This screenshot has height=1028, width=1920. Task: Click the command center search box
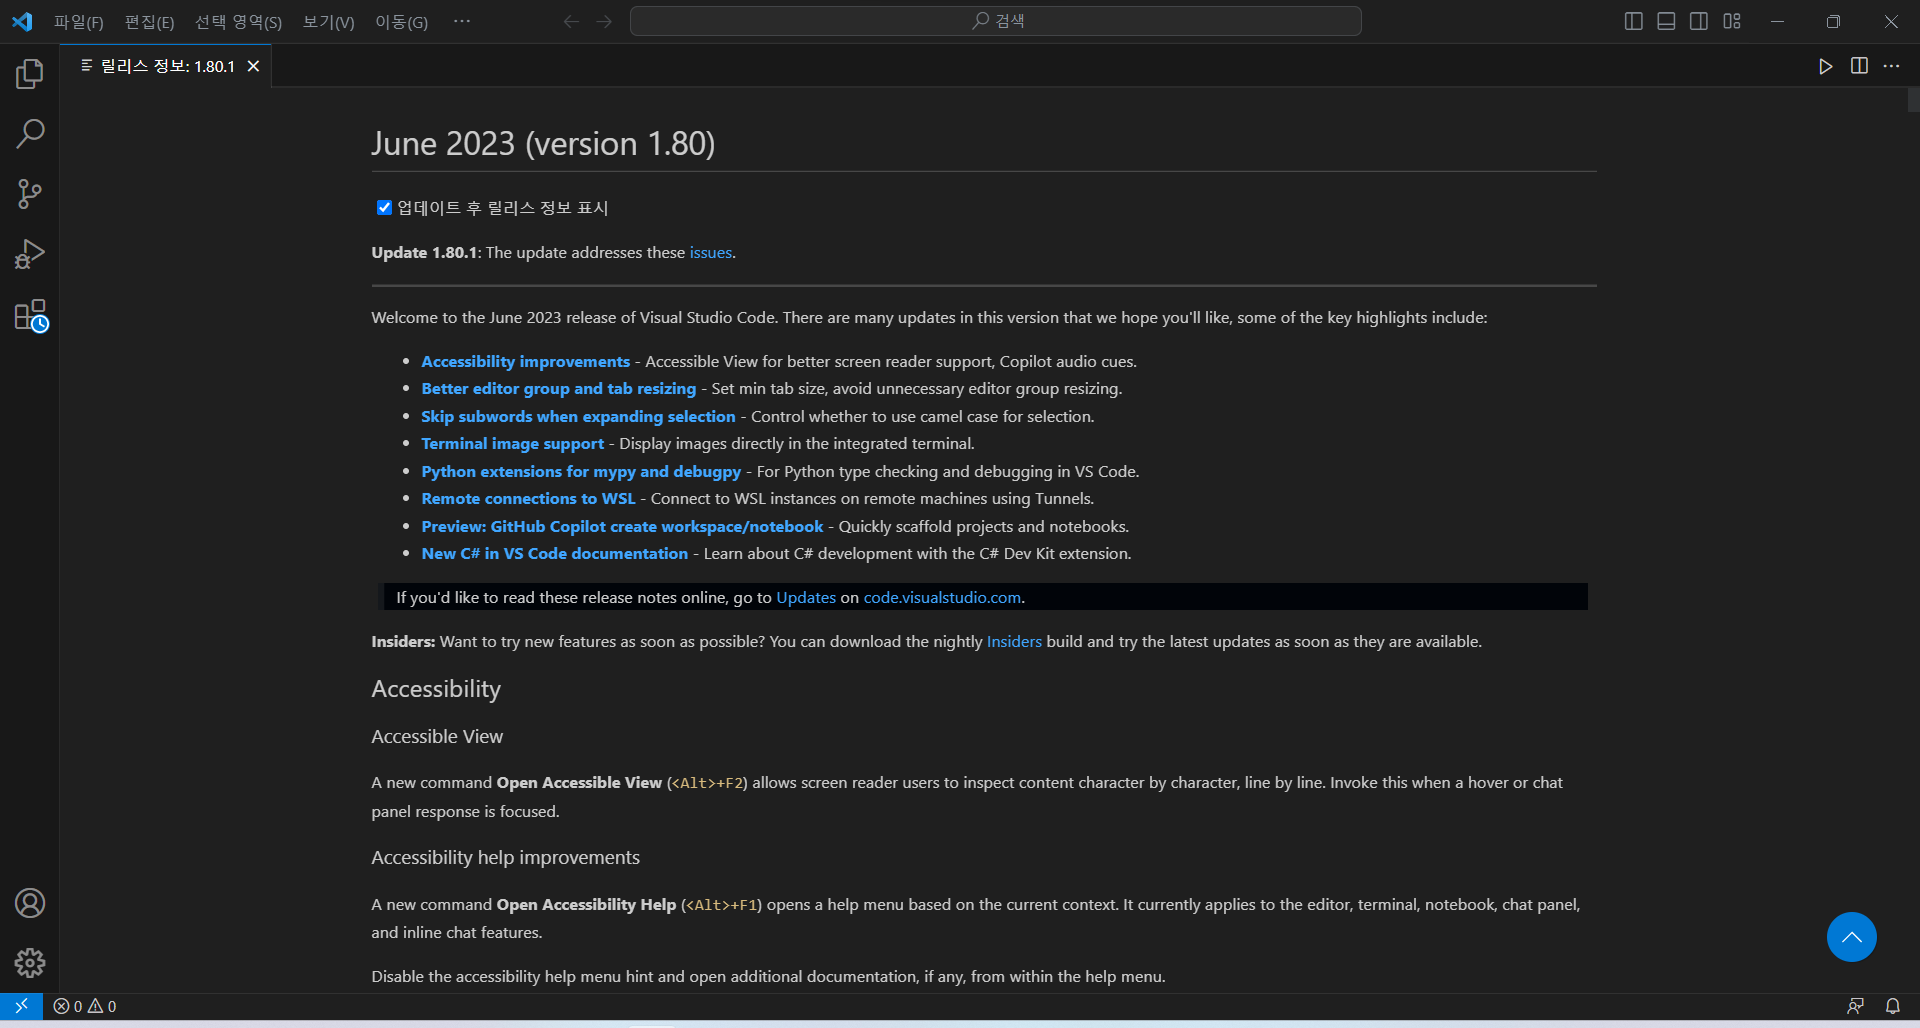(995, 21)
